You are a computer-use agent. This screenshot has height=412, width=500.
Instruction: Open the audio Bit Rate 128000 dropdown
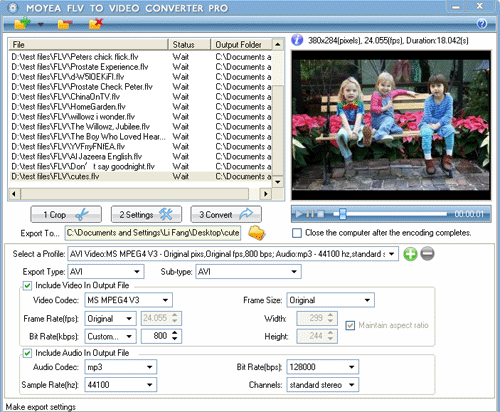pos(352,367)
